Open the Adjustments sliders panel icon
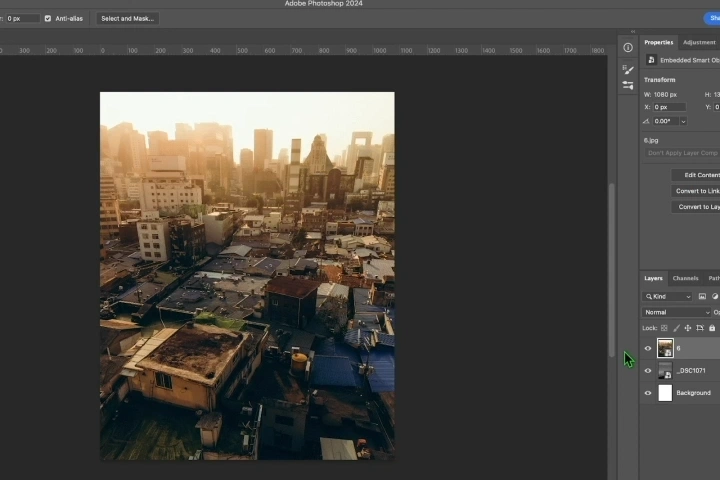The width and height of the screenshot is (720, 480). click(628, 85)
